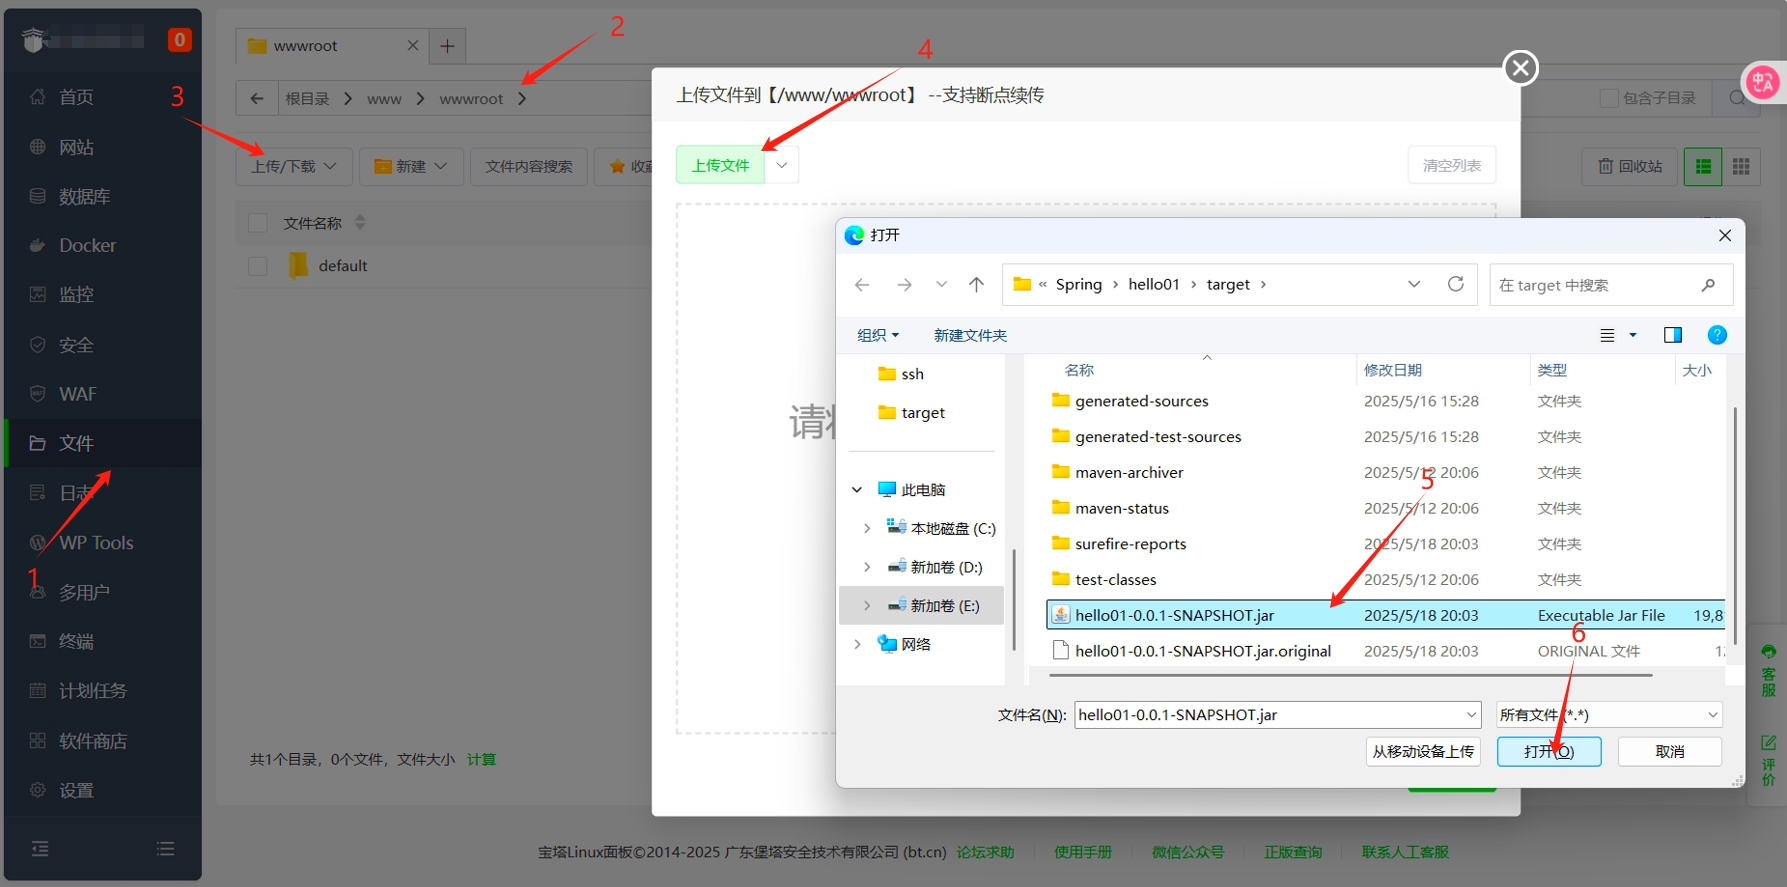Click the 打开(O) button
This screenshot has width=1787, height=887.
(1549, 752)
